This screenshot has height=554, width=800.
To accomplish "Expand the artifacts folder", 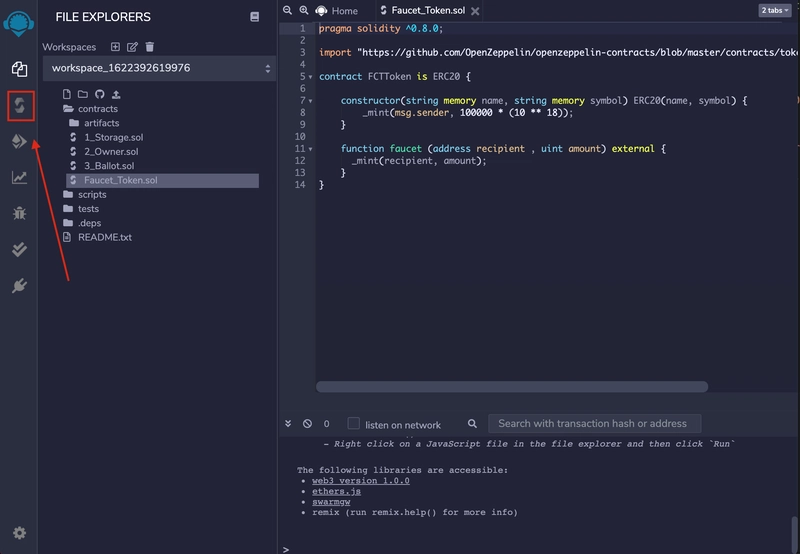I will pos(94,123).
